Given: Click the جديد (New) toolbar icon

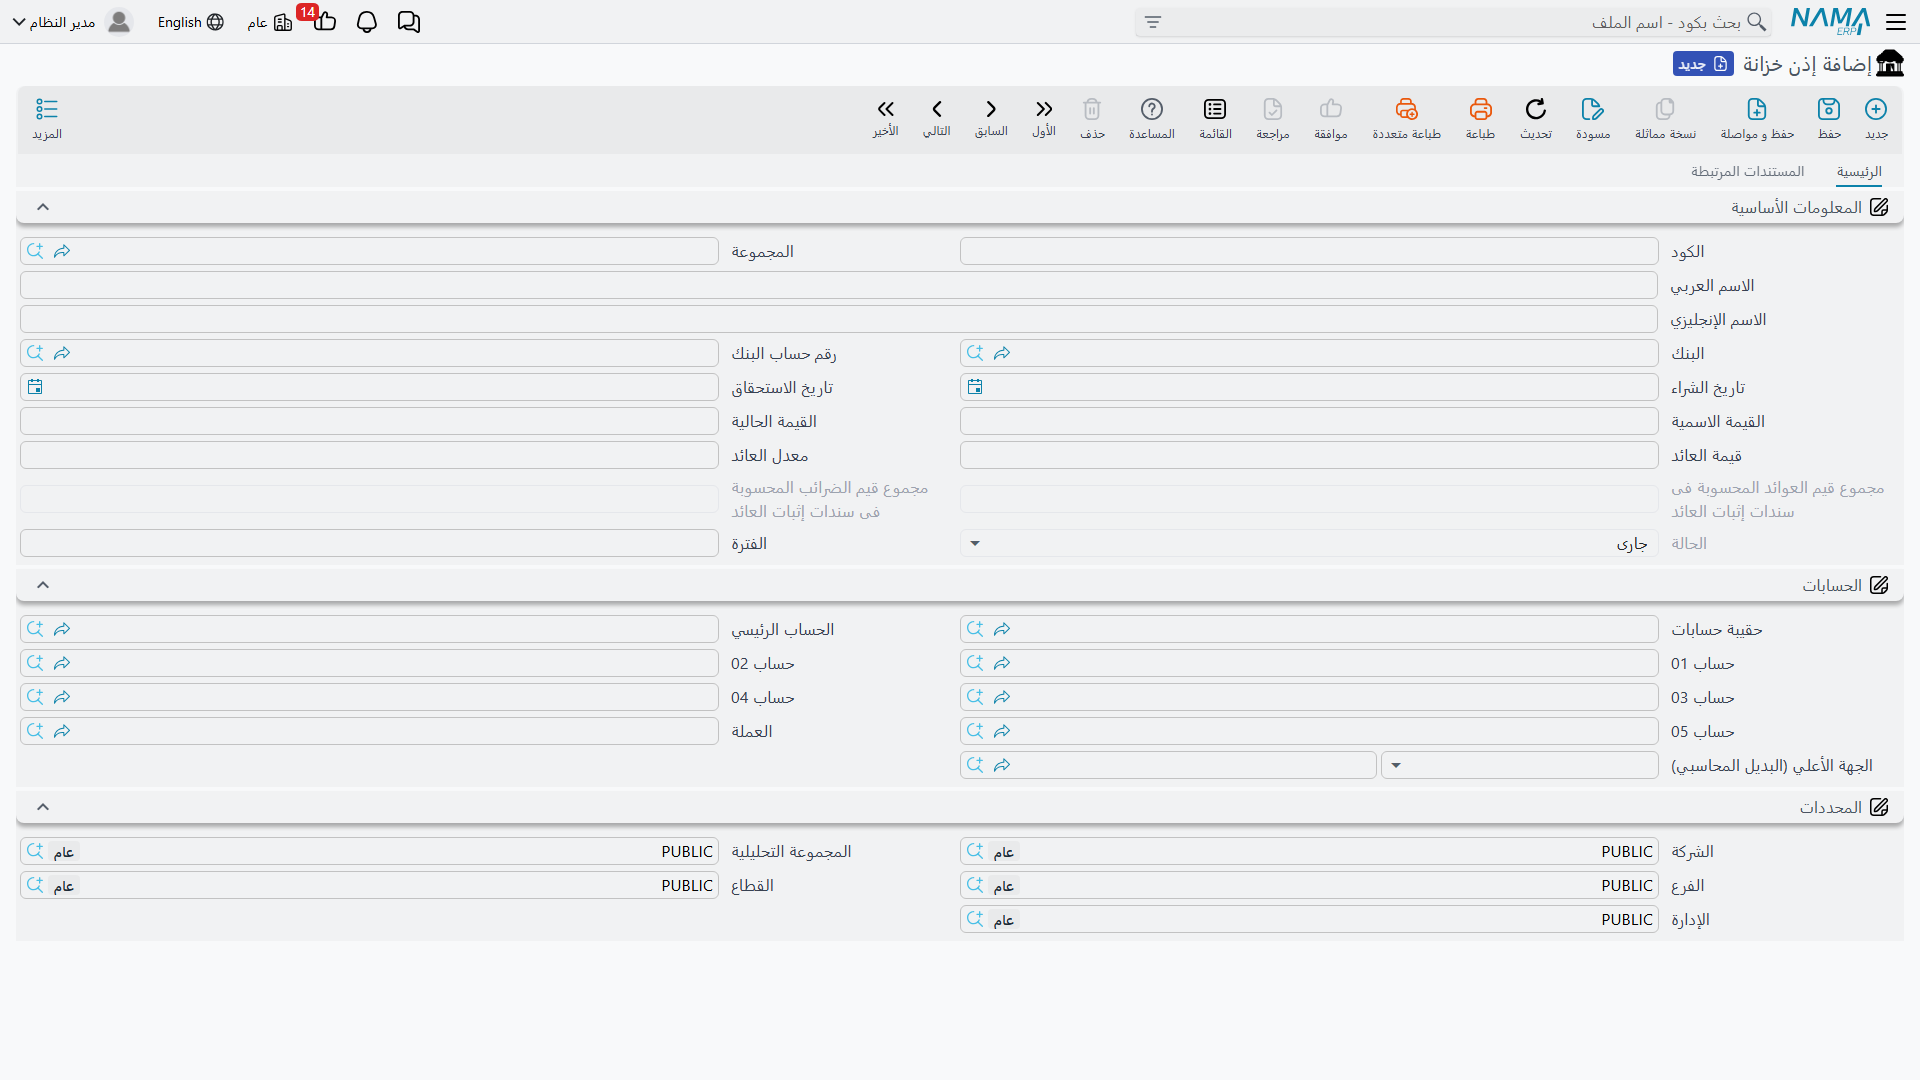Looking at the screenshot, I should (x=1876, y=109).
